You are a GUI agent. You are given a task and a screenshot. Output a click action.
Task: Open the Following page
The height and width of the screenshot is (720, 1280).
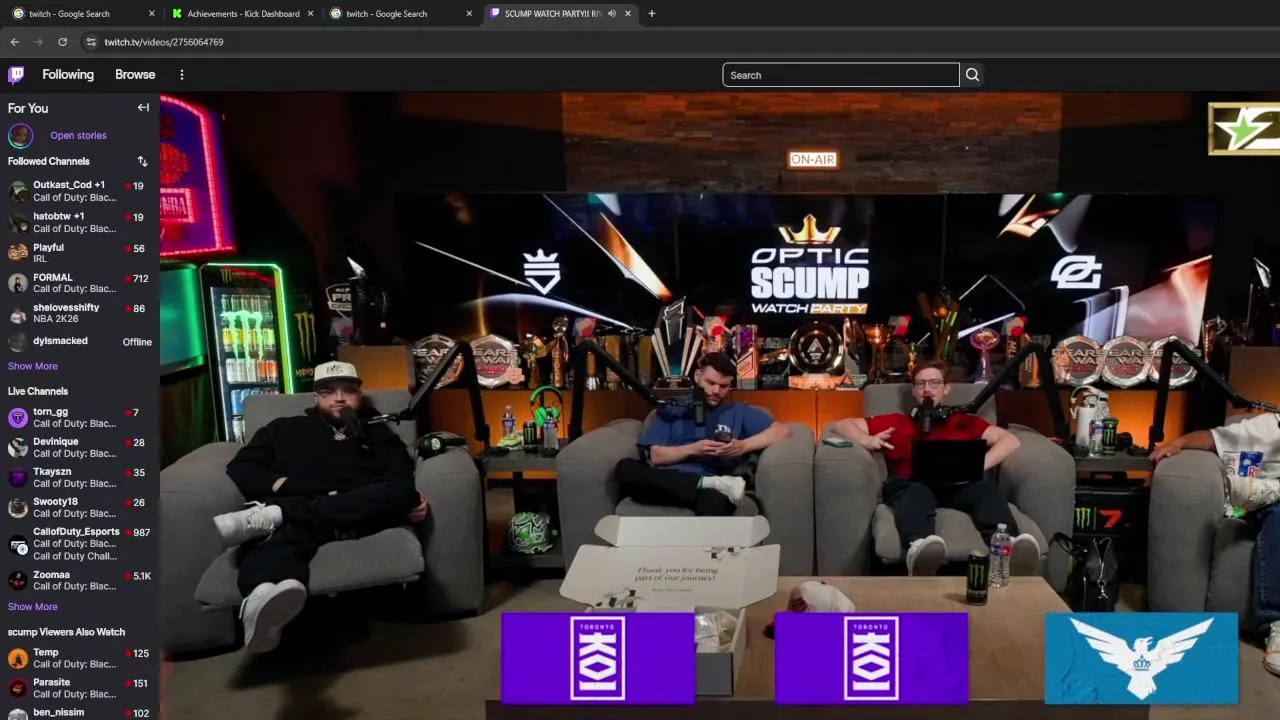[x=68, y=75]
